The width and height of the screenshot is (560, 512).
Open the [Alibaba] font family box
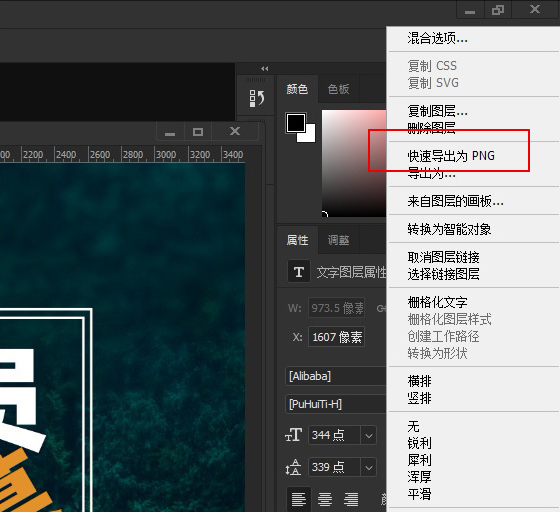coord(336,376)
